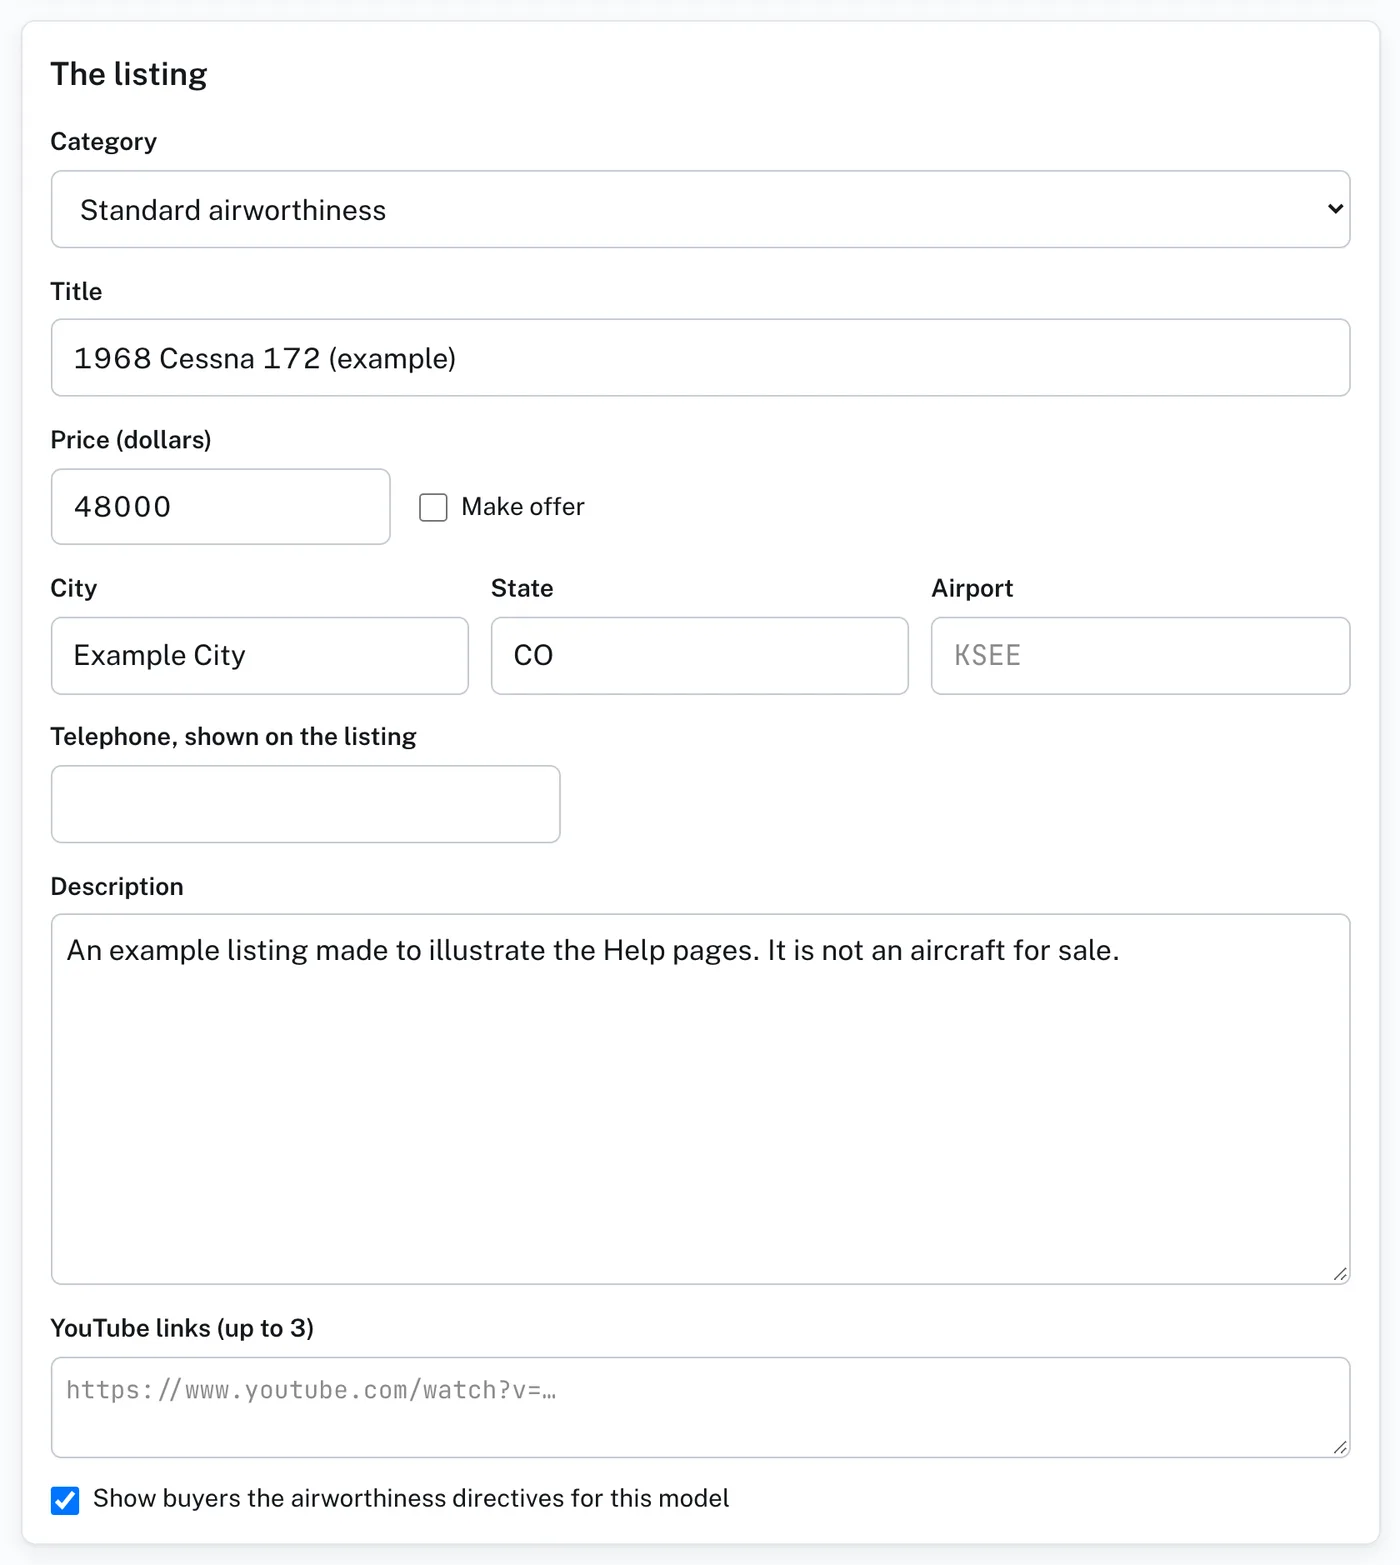
Task: Click 'Telephone, shown on the listing' label
Action: pos(233,737)
